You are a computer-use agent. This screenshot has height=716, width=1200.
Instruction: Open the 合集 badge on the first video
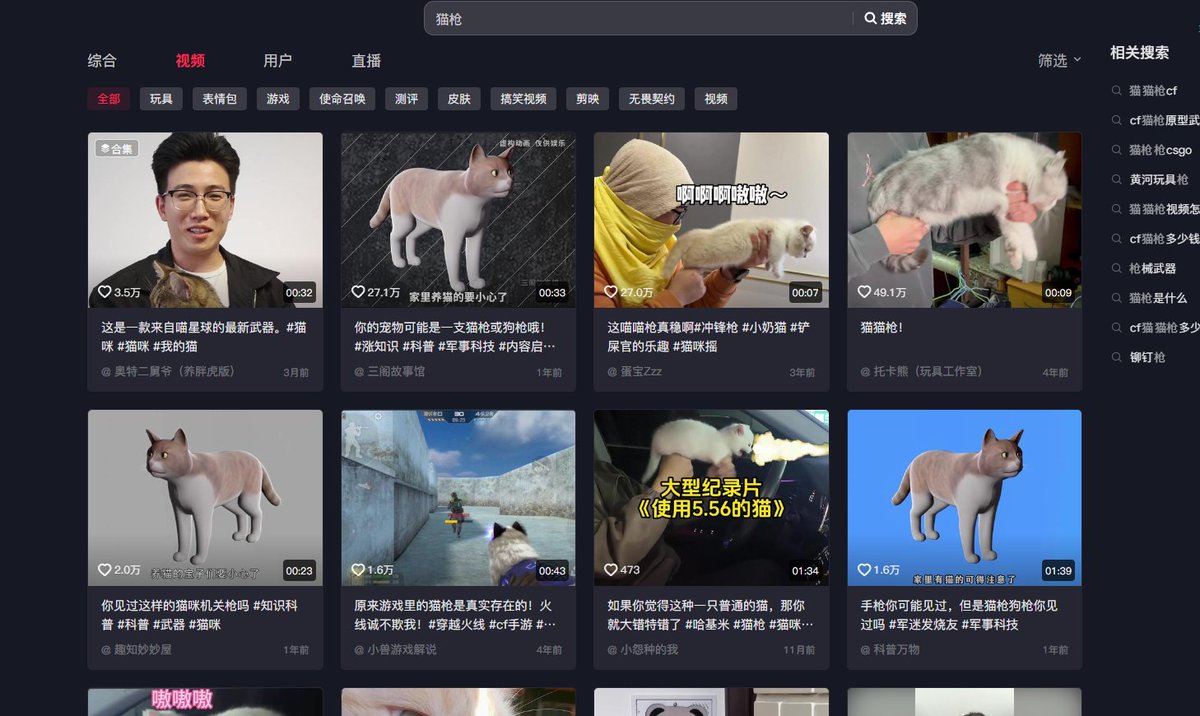[x=116, y=148]
